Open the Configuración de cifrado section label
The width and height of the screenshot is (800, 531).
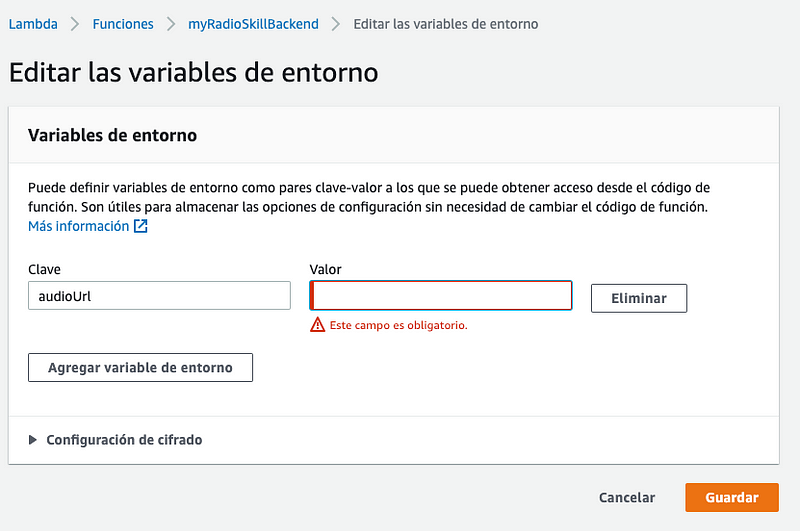pyautogui.click(x=124, y=440)
